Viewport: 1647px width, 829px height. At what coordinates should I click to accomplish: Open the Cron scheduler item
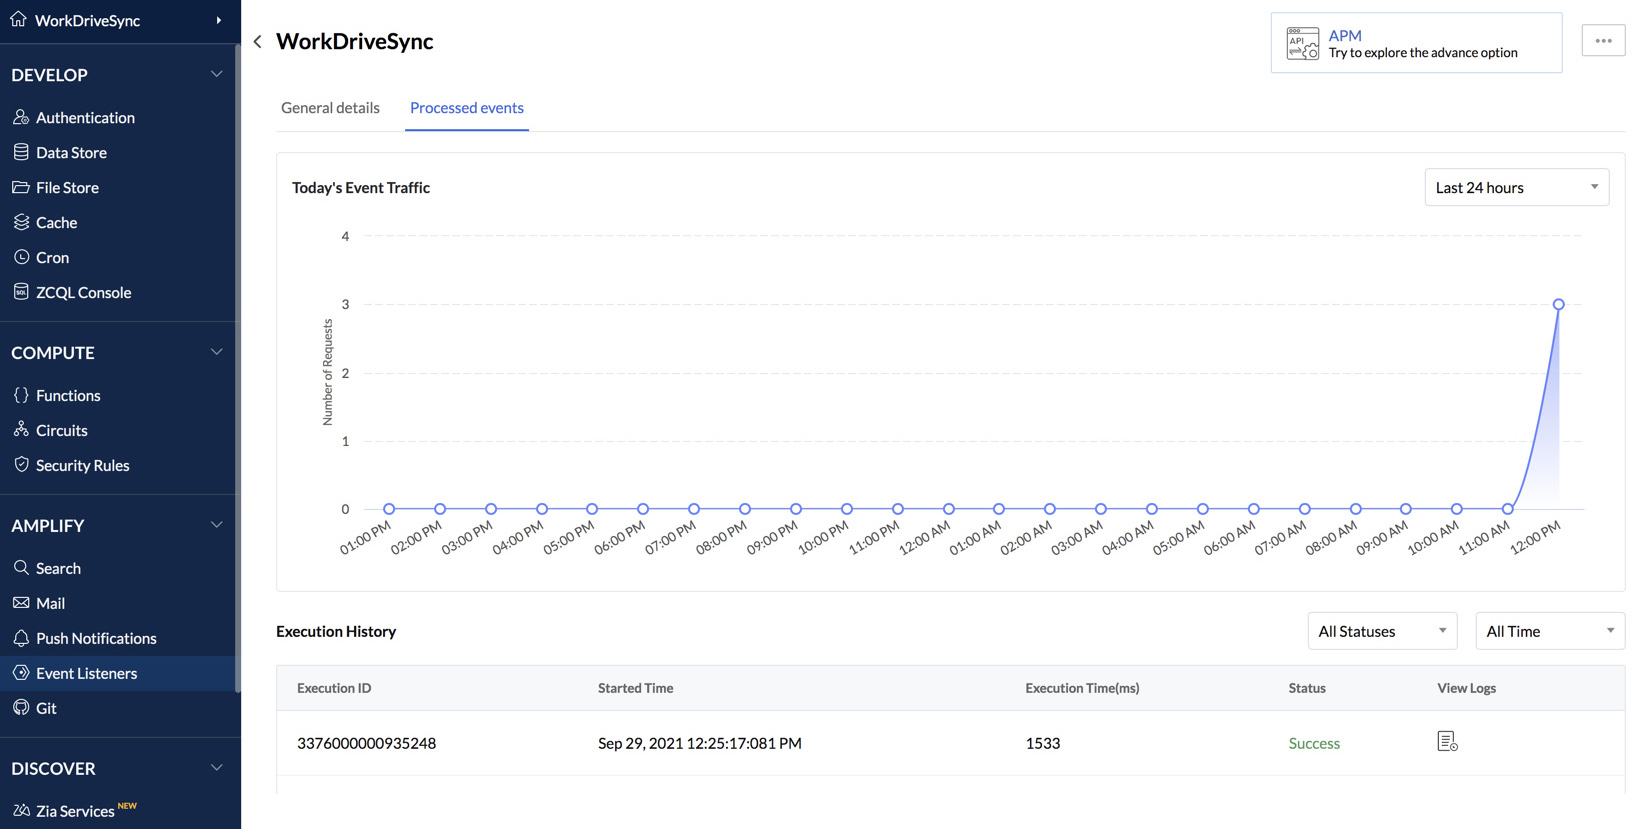(x=52, y=258)
